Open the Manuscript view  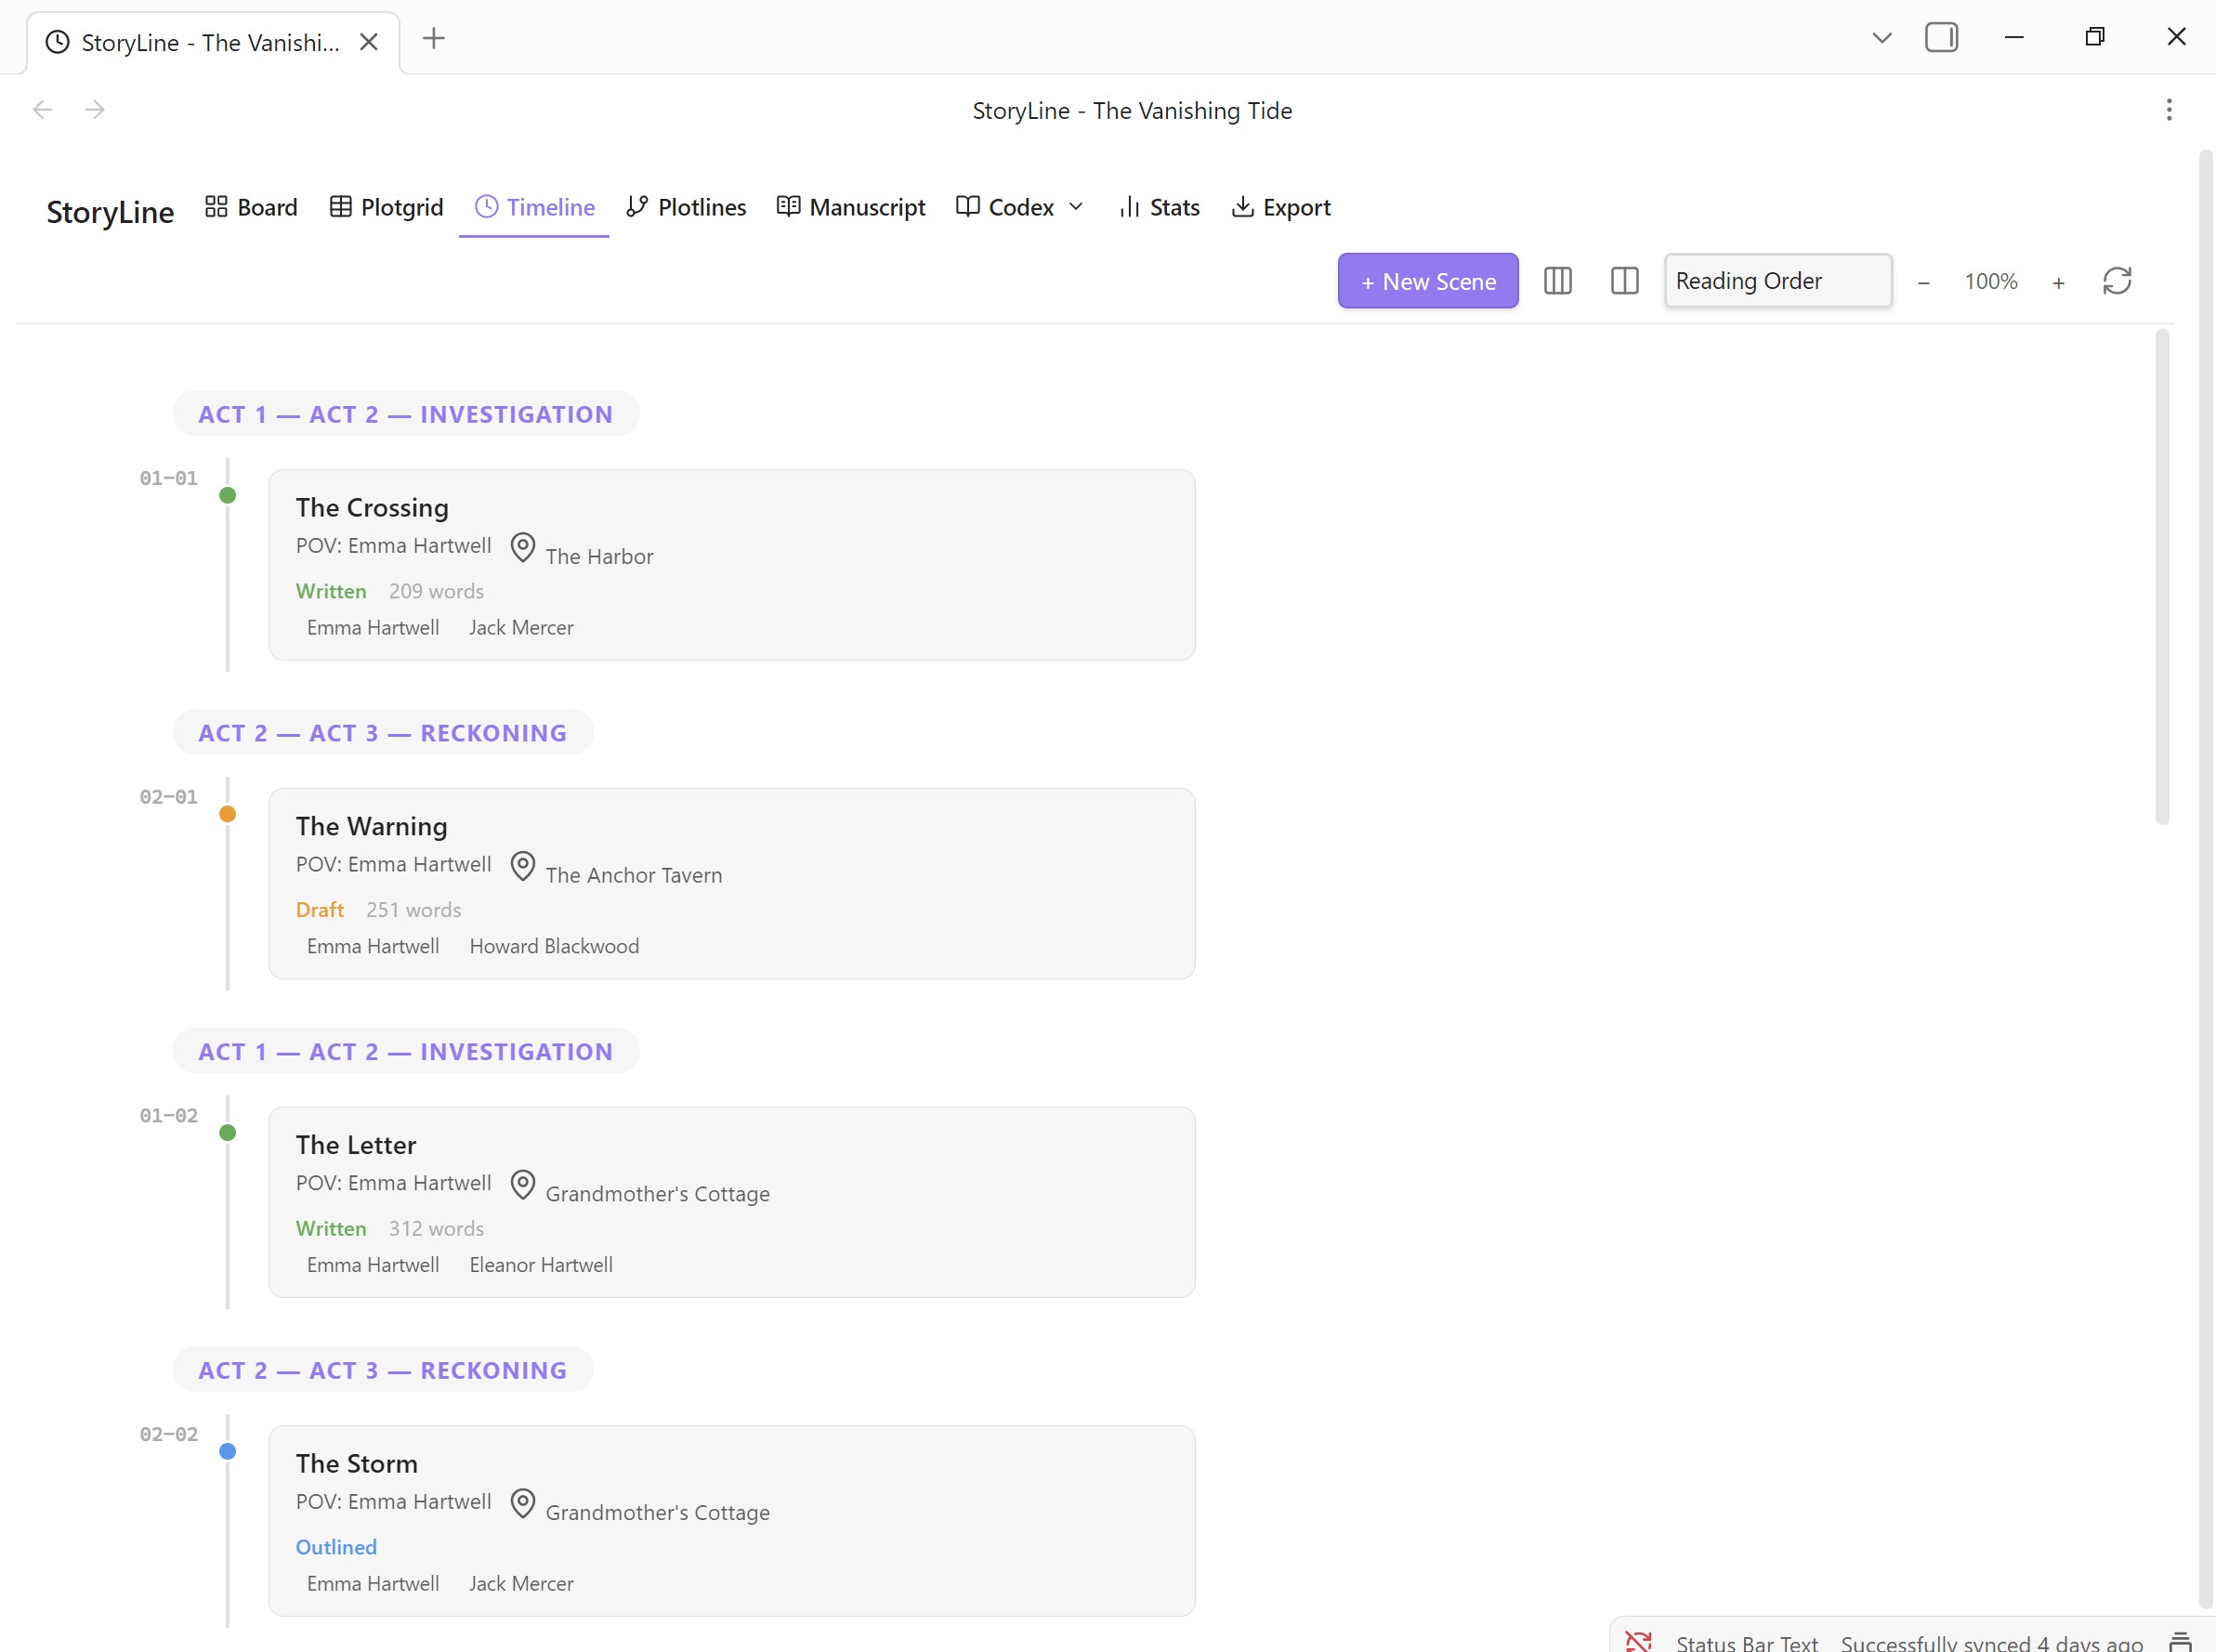[x=851, y=207]
